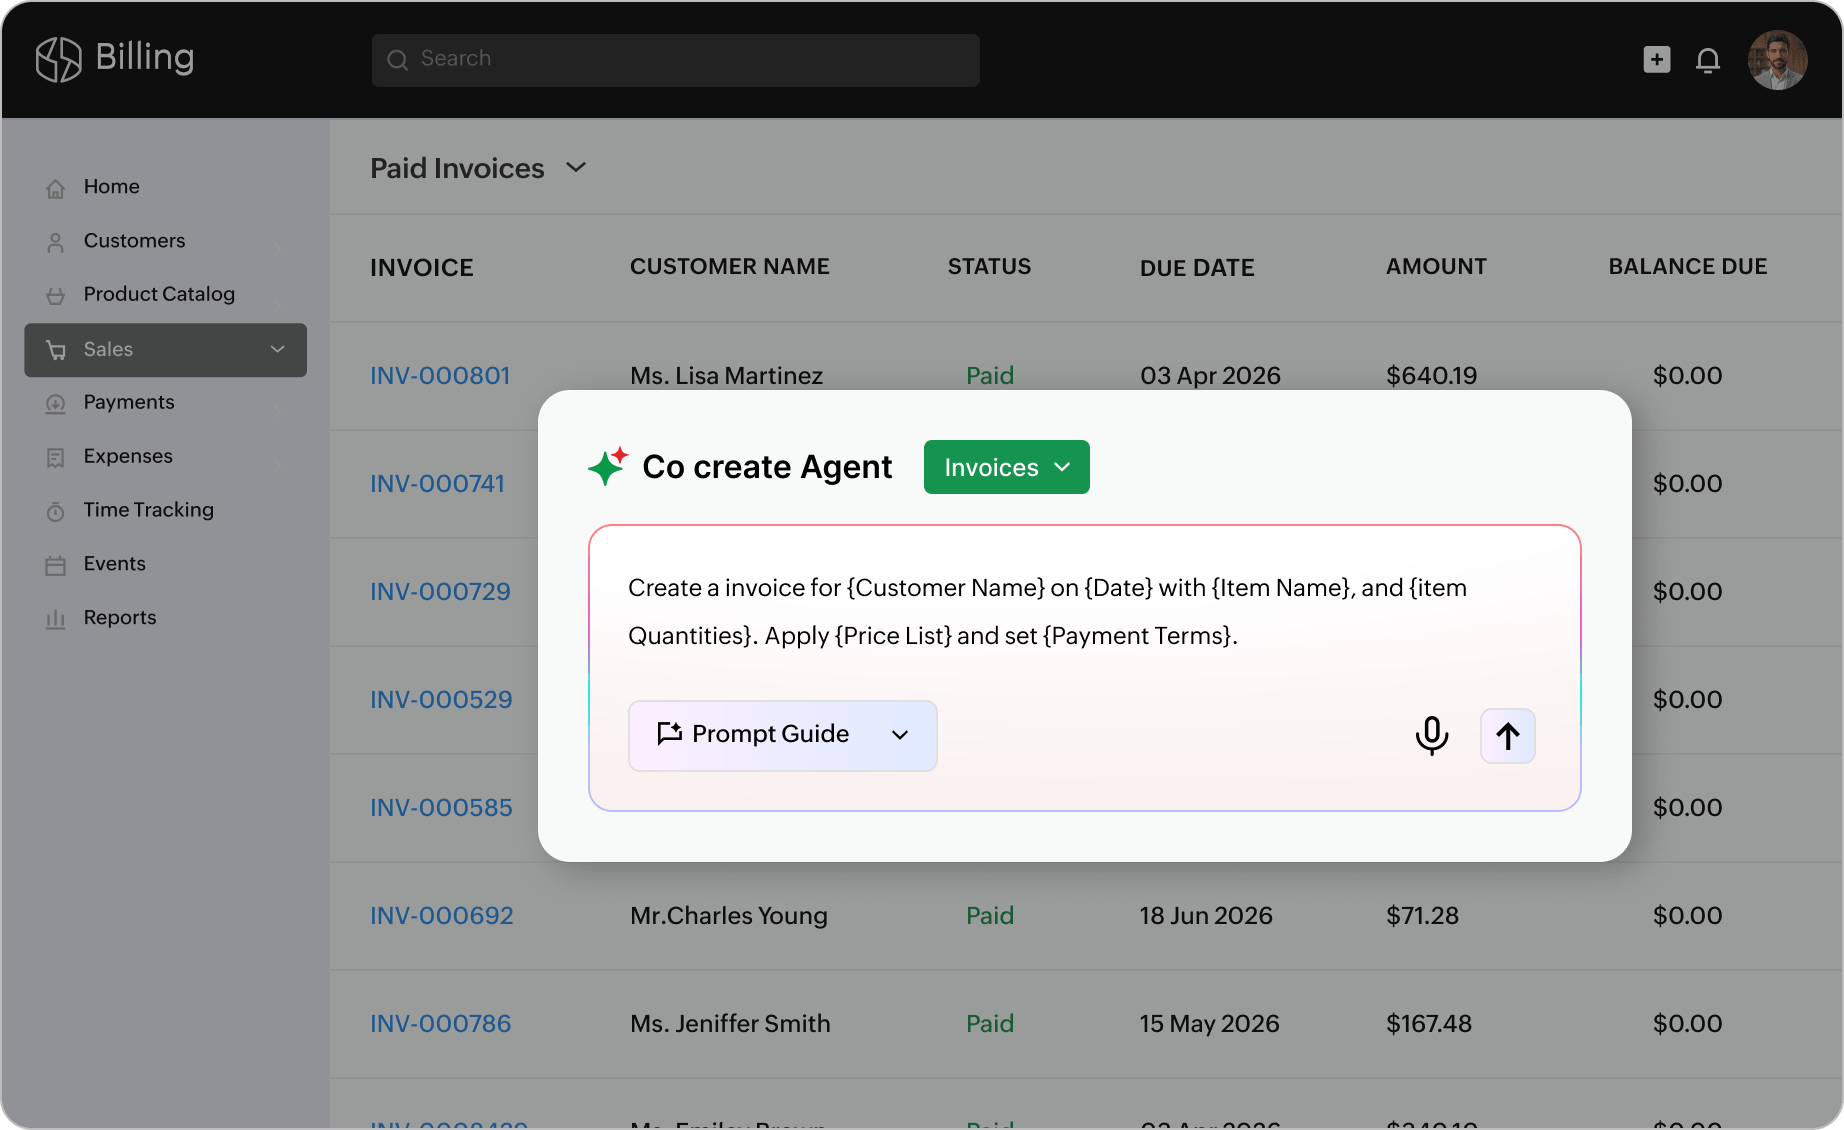Open invoice INV-000741
The height and width of the screenshot is (1130, 1844).
pos(437,484)
